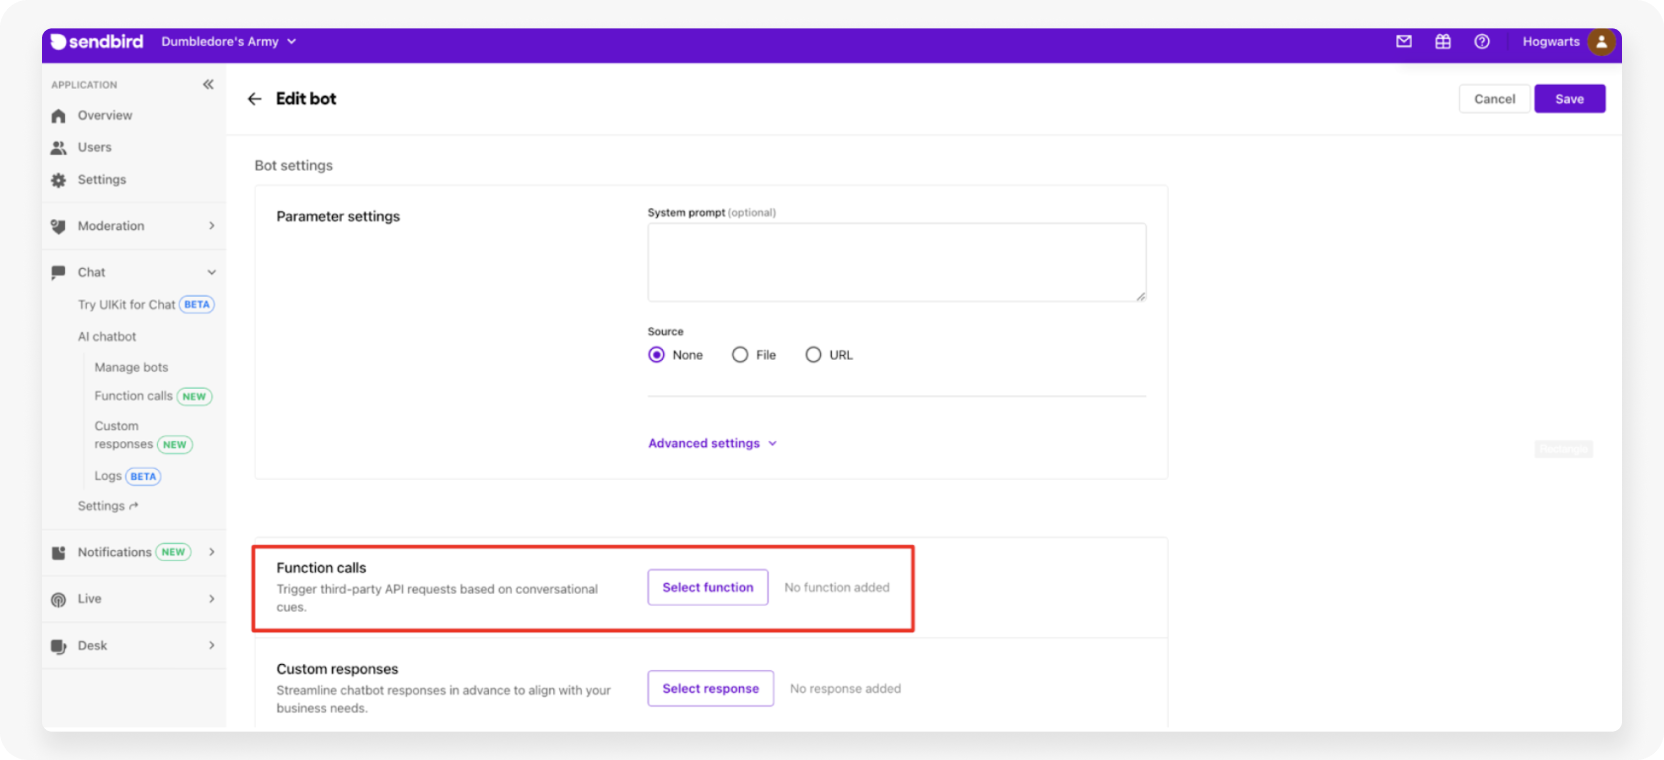1664x760 pixels.
Task: Click the 'No function added' text
Action: coord(837,587)
